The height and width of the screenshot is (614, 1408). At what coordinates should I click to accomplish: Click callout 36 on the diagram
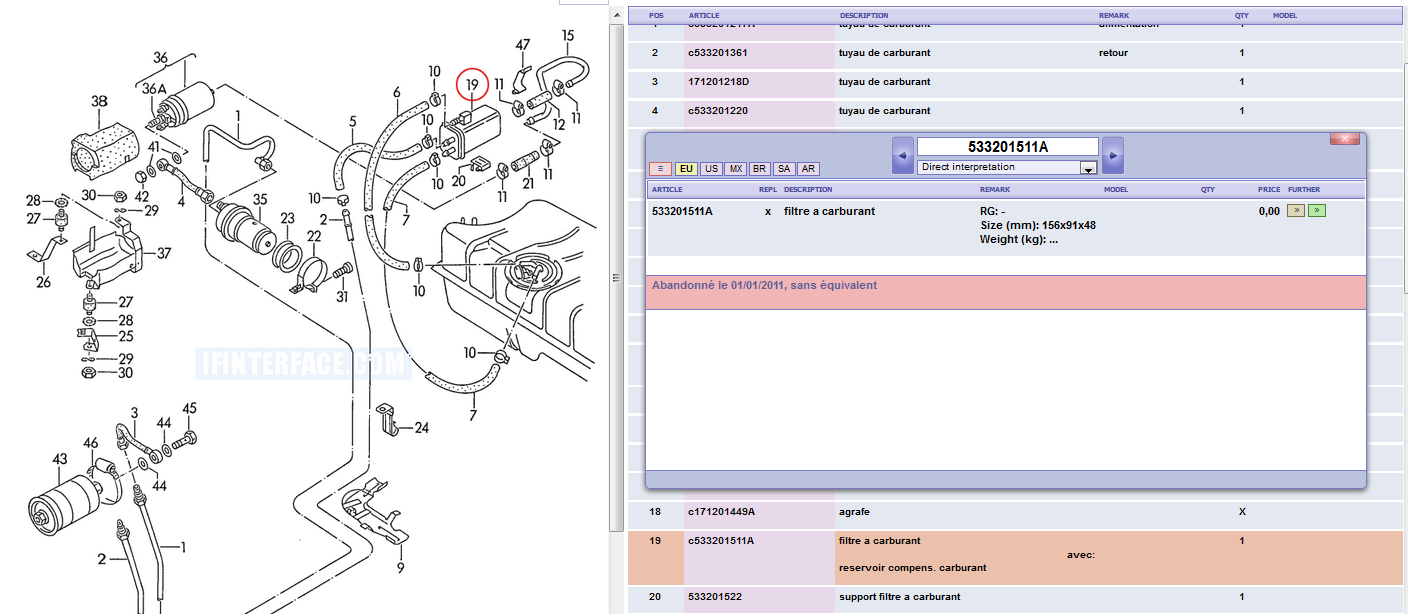(x=161, y=58)
